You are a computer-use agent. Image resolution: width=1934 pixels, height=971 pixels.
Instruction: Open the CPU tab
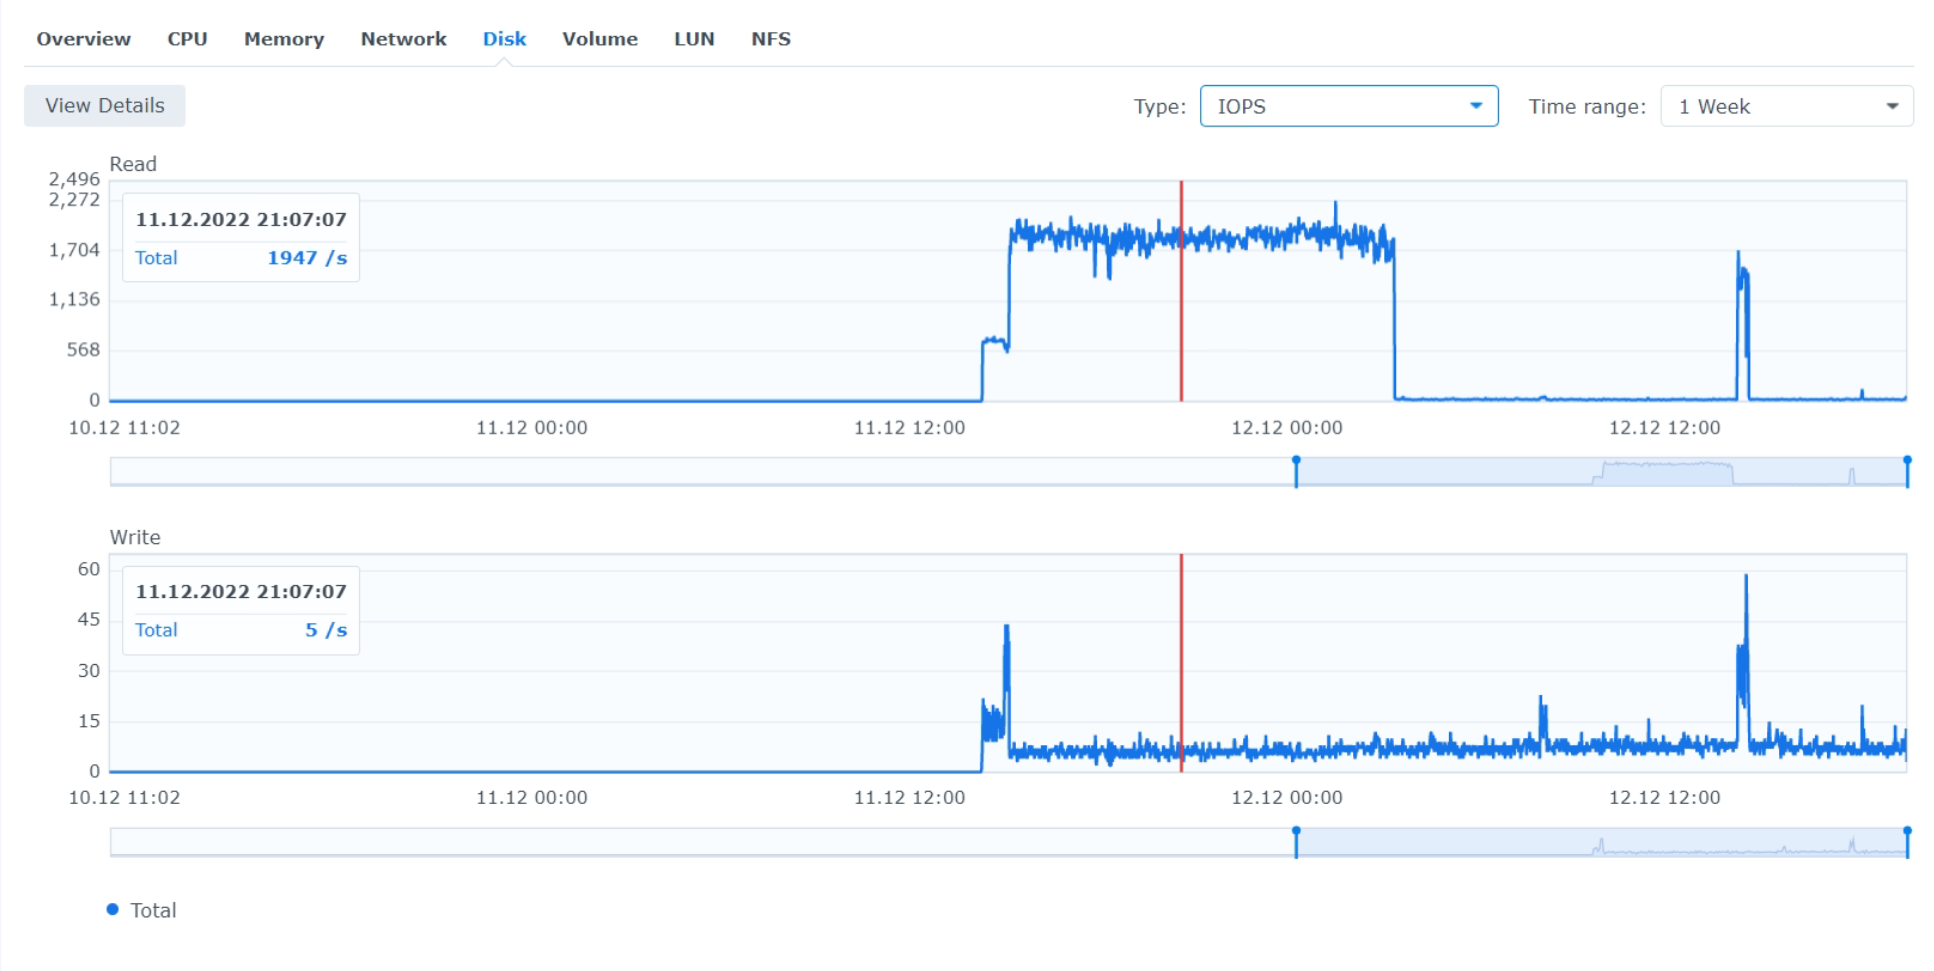[187, 39]
